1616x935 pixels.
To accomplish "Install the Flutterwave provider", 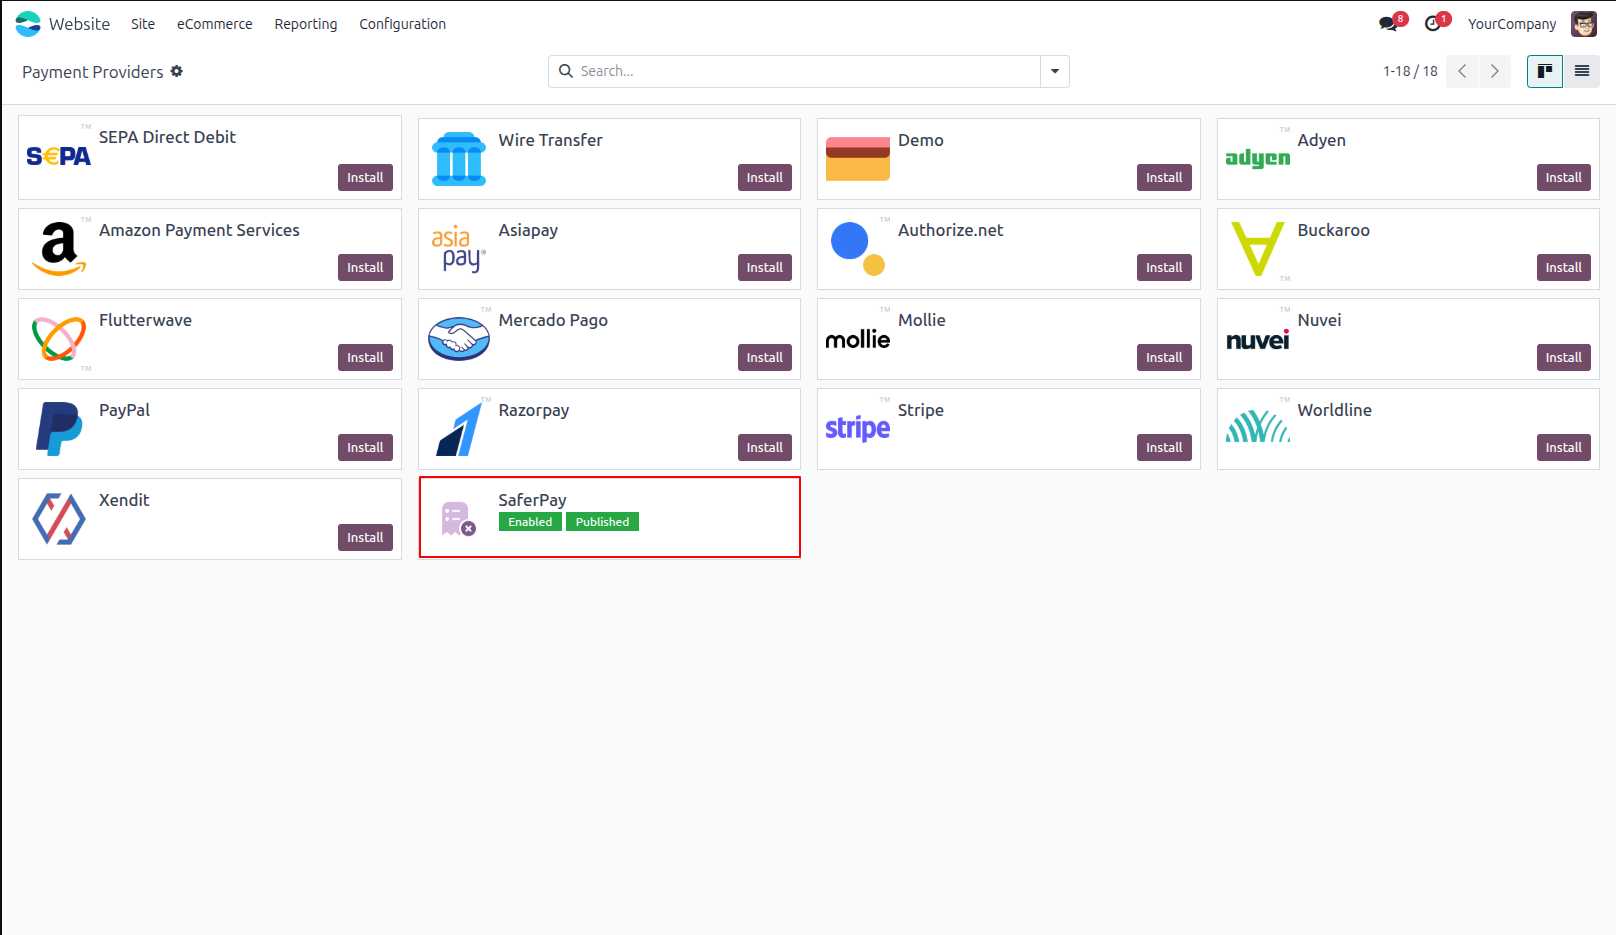I will coord(365,357).
